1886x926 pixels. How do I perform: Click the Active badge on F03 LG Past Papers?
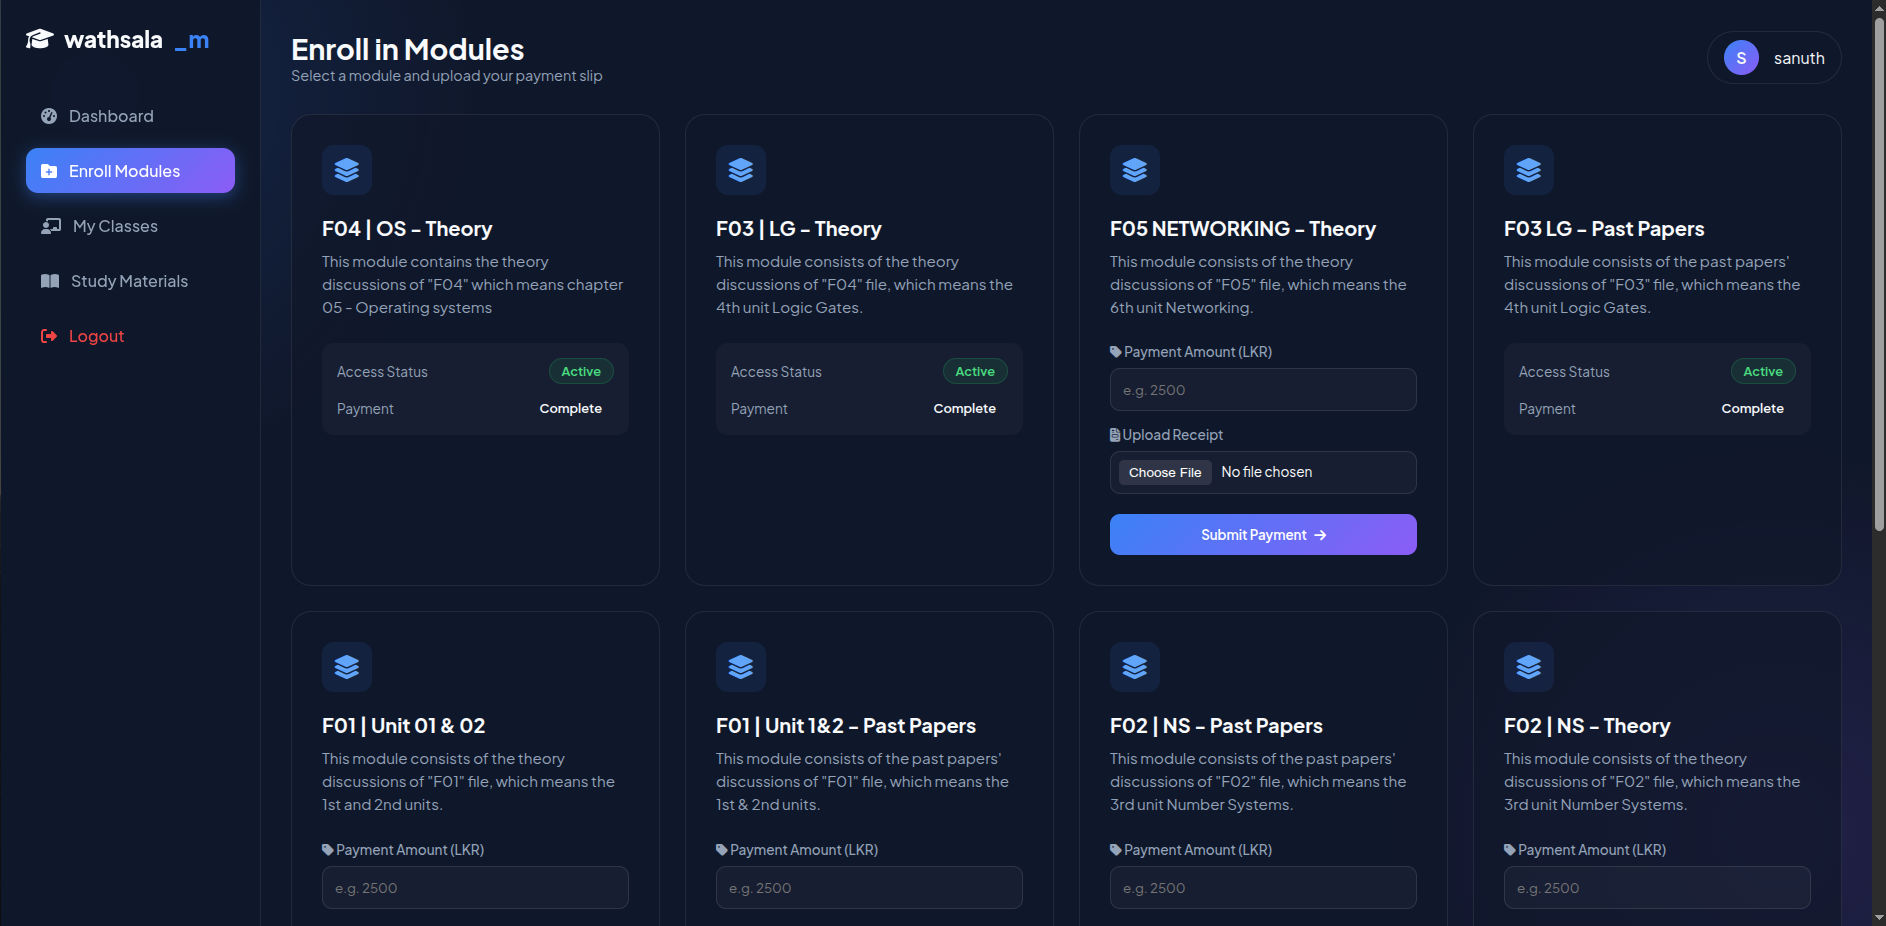pyautogui.click(x=1763, y=372)
